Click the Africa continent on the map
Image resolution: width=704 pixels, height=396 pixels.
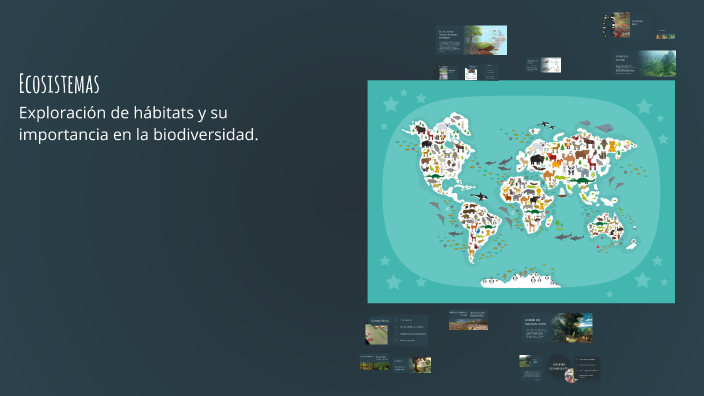(528, 204)
